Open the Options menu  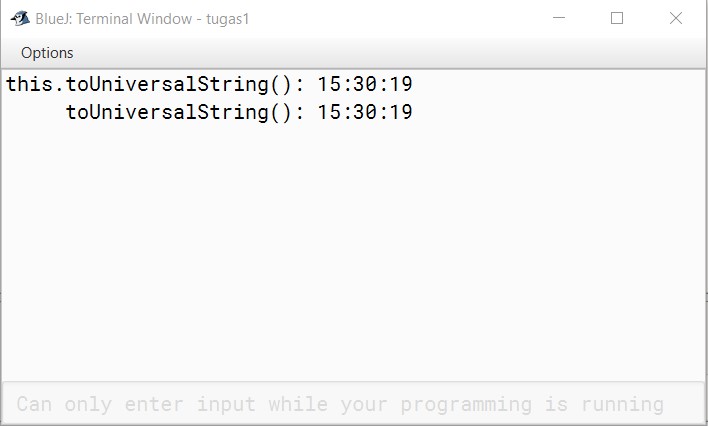[x=47, y=53]
